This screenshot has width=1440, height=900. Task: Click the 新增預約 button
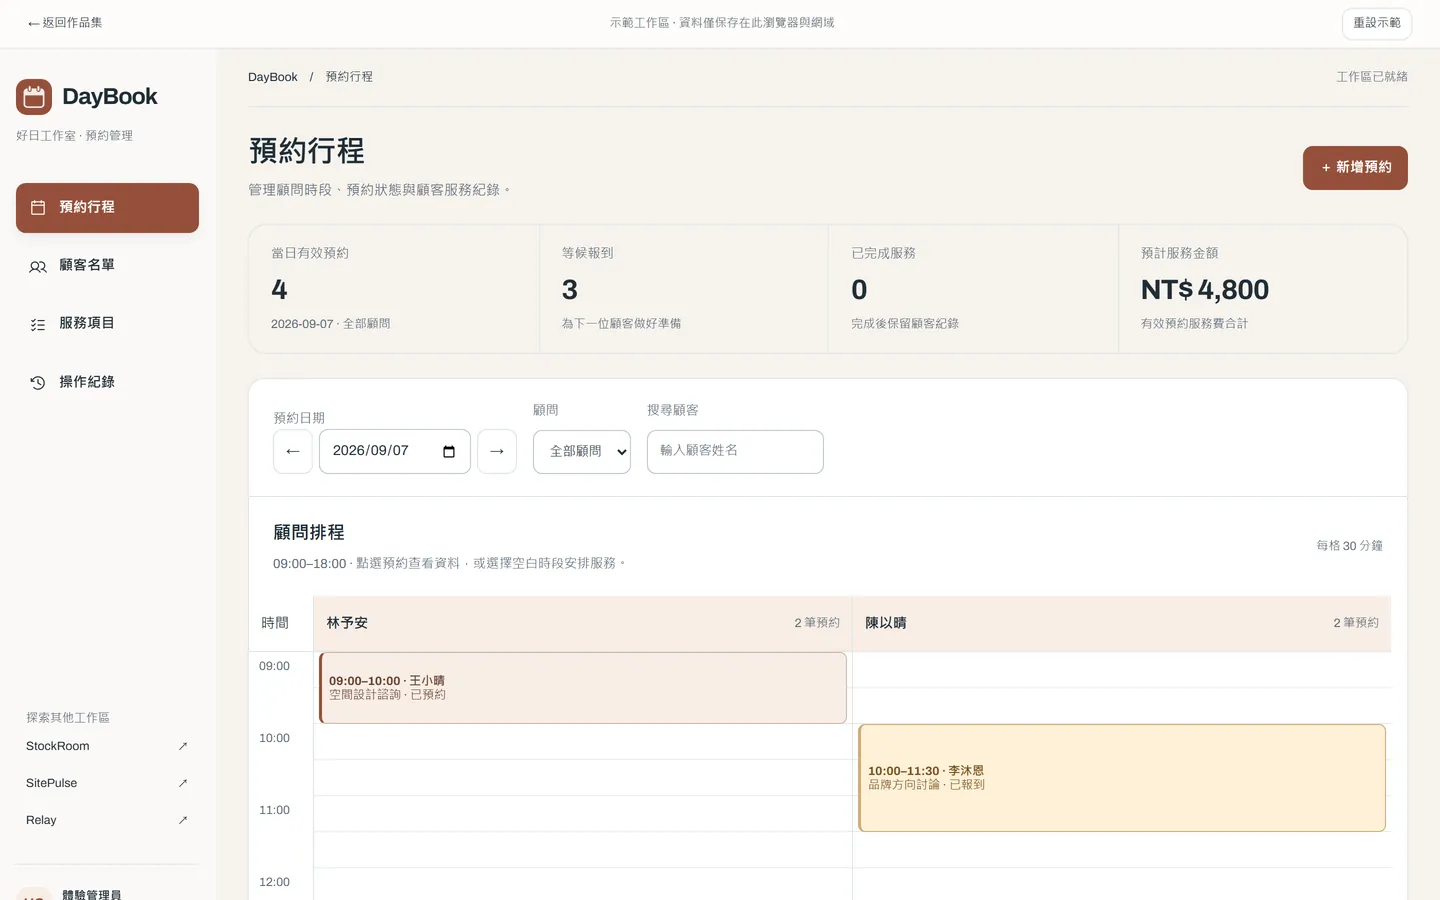1355,168
